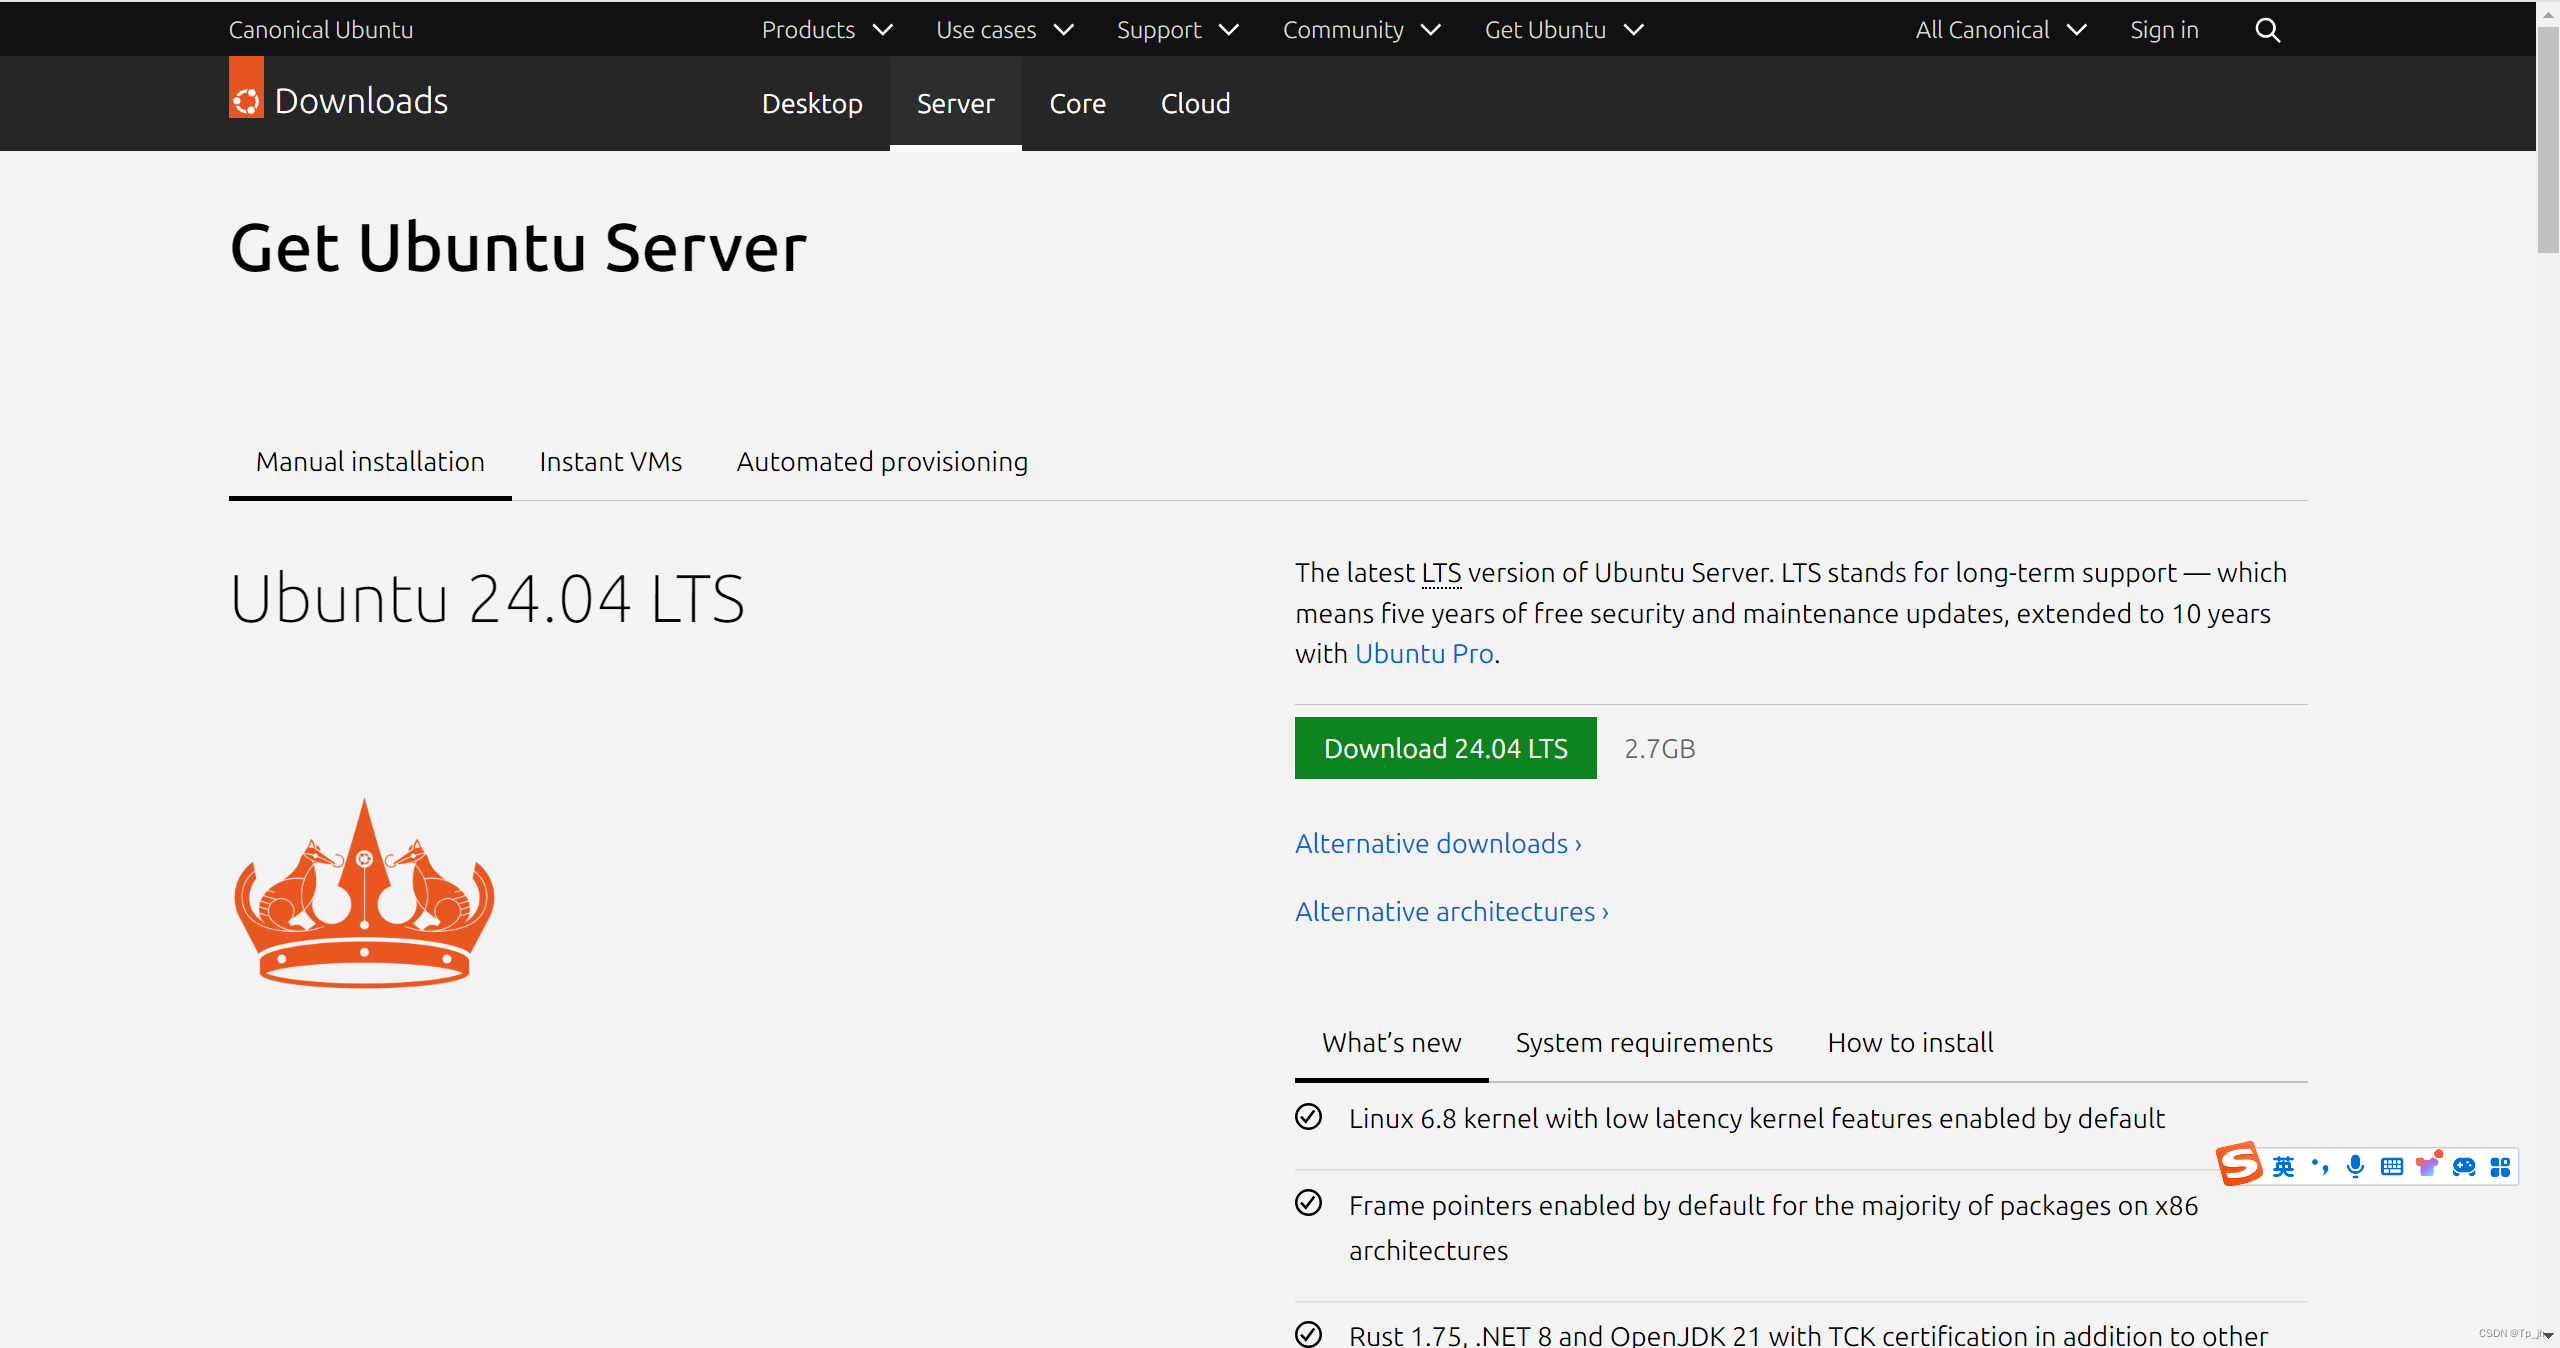The image size is (2560, 1348).
Task: Expand the Use cases menu
Action: coord(1004,30)
